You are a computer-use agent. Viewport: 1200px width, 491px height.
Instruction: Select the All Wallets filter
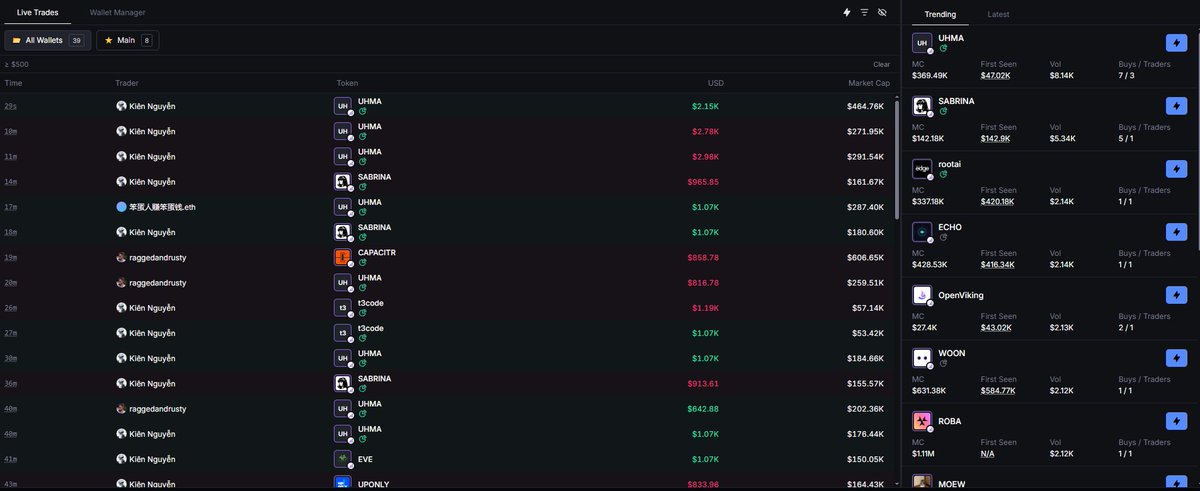tap(48, 40)
